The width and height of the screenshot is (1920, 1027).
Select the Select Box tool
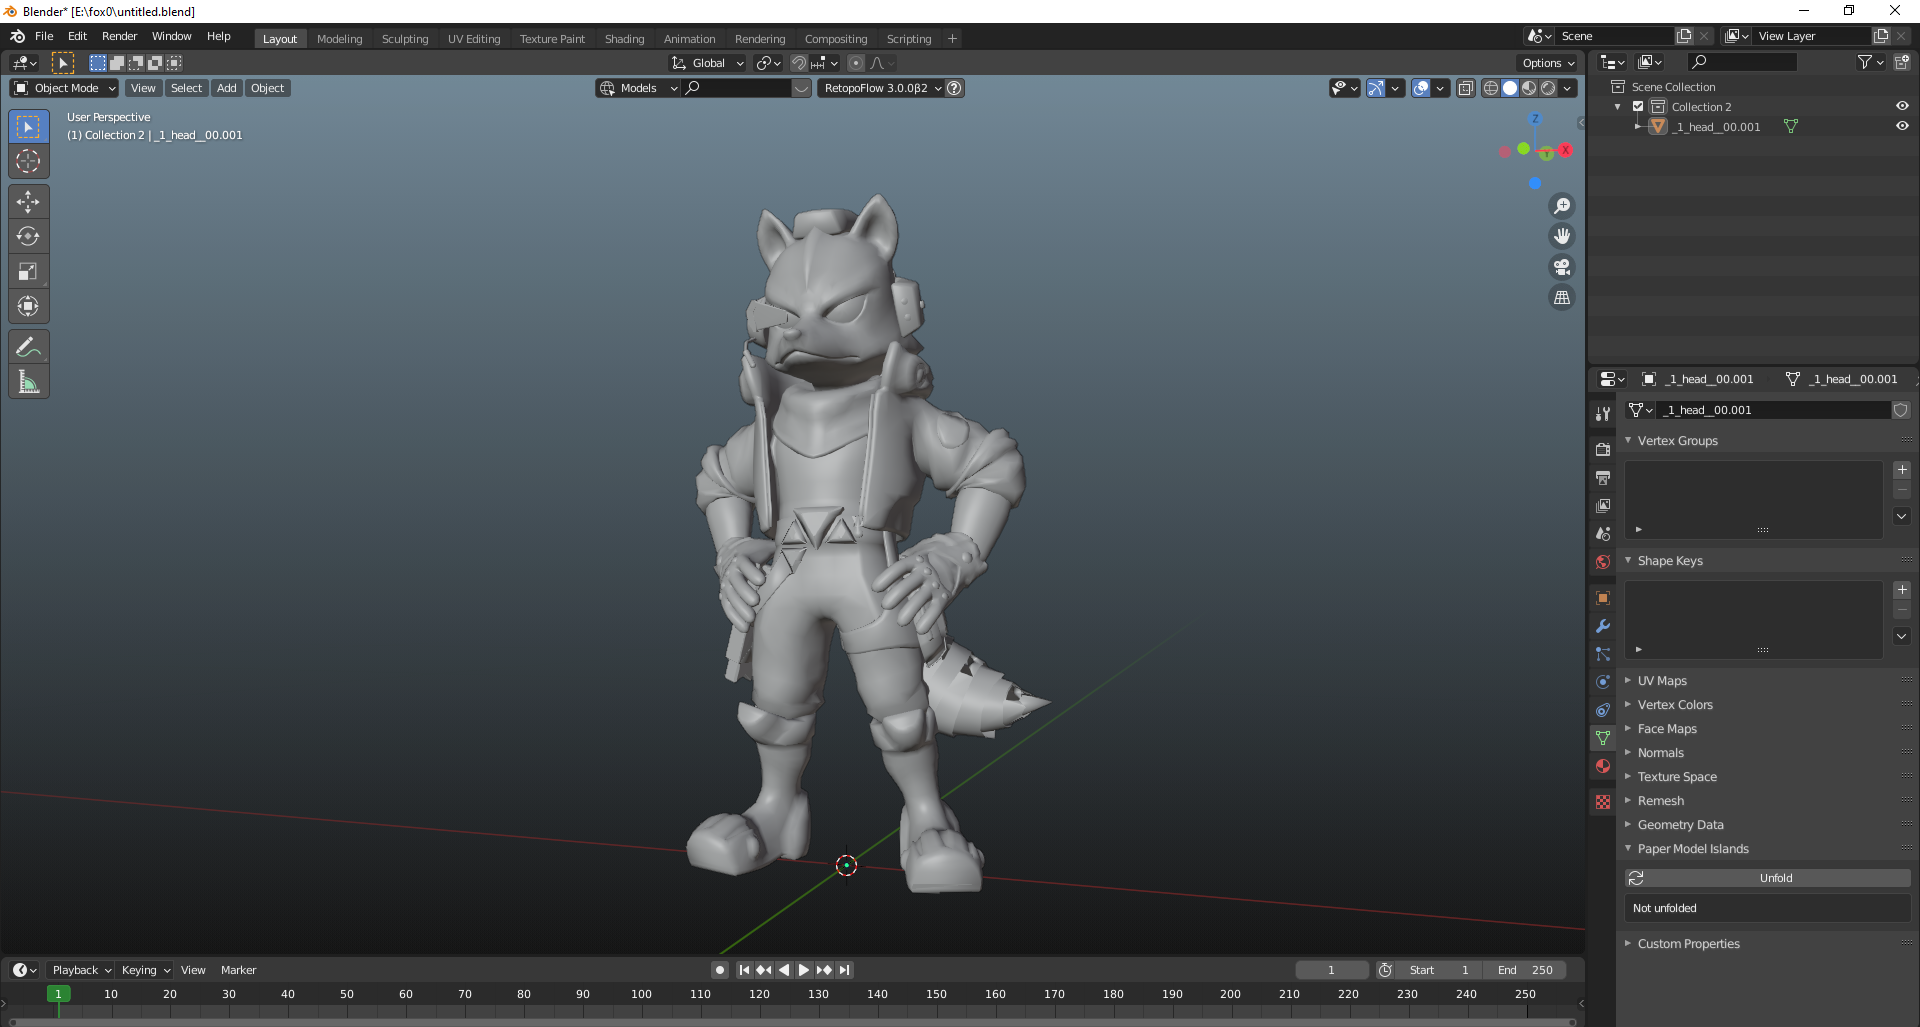click(28, 127)
